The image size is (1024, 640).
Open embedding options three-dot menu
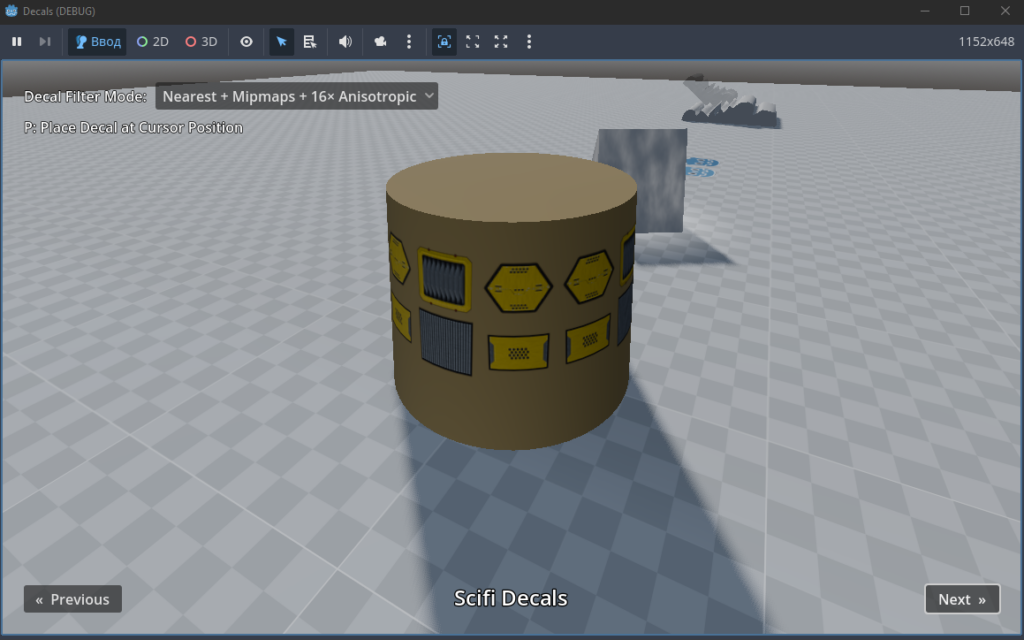(529, 42)
